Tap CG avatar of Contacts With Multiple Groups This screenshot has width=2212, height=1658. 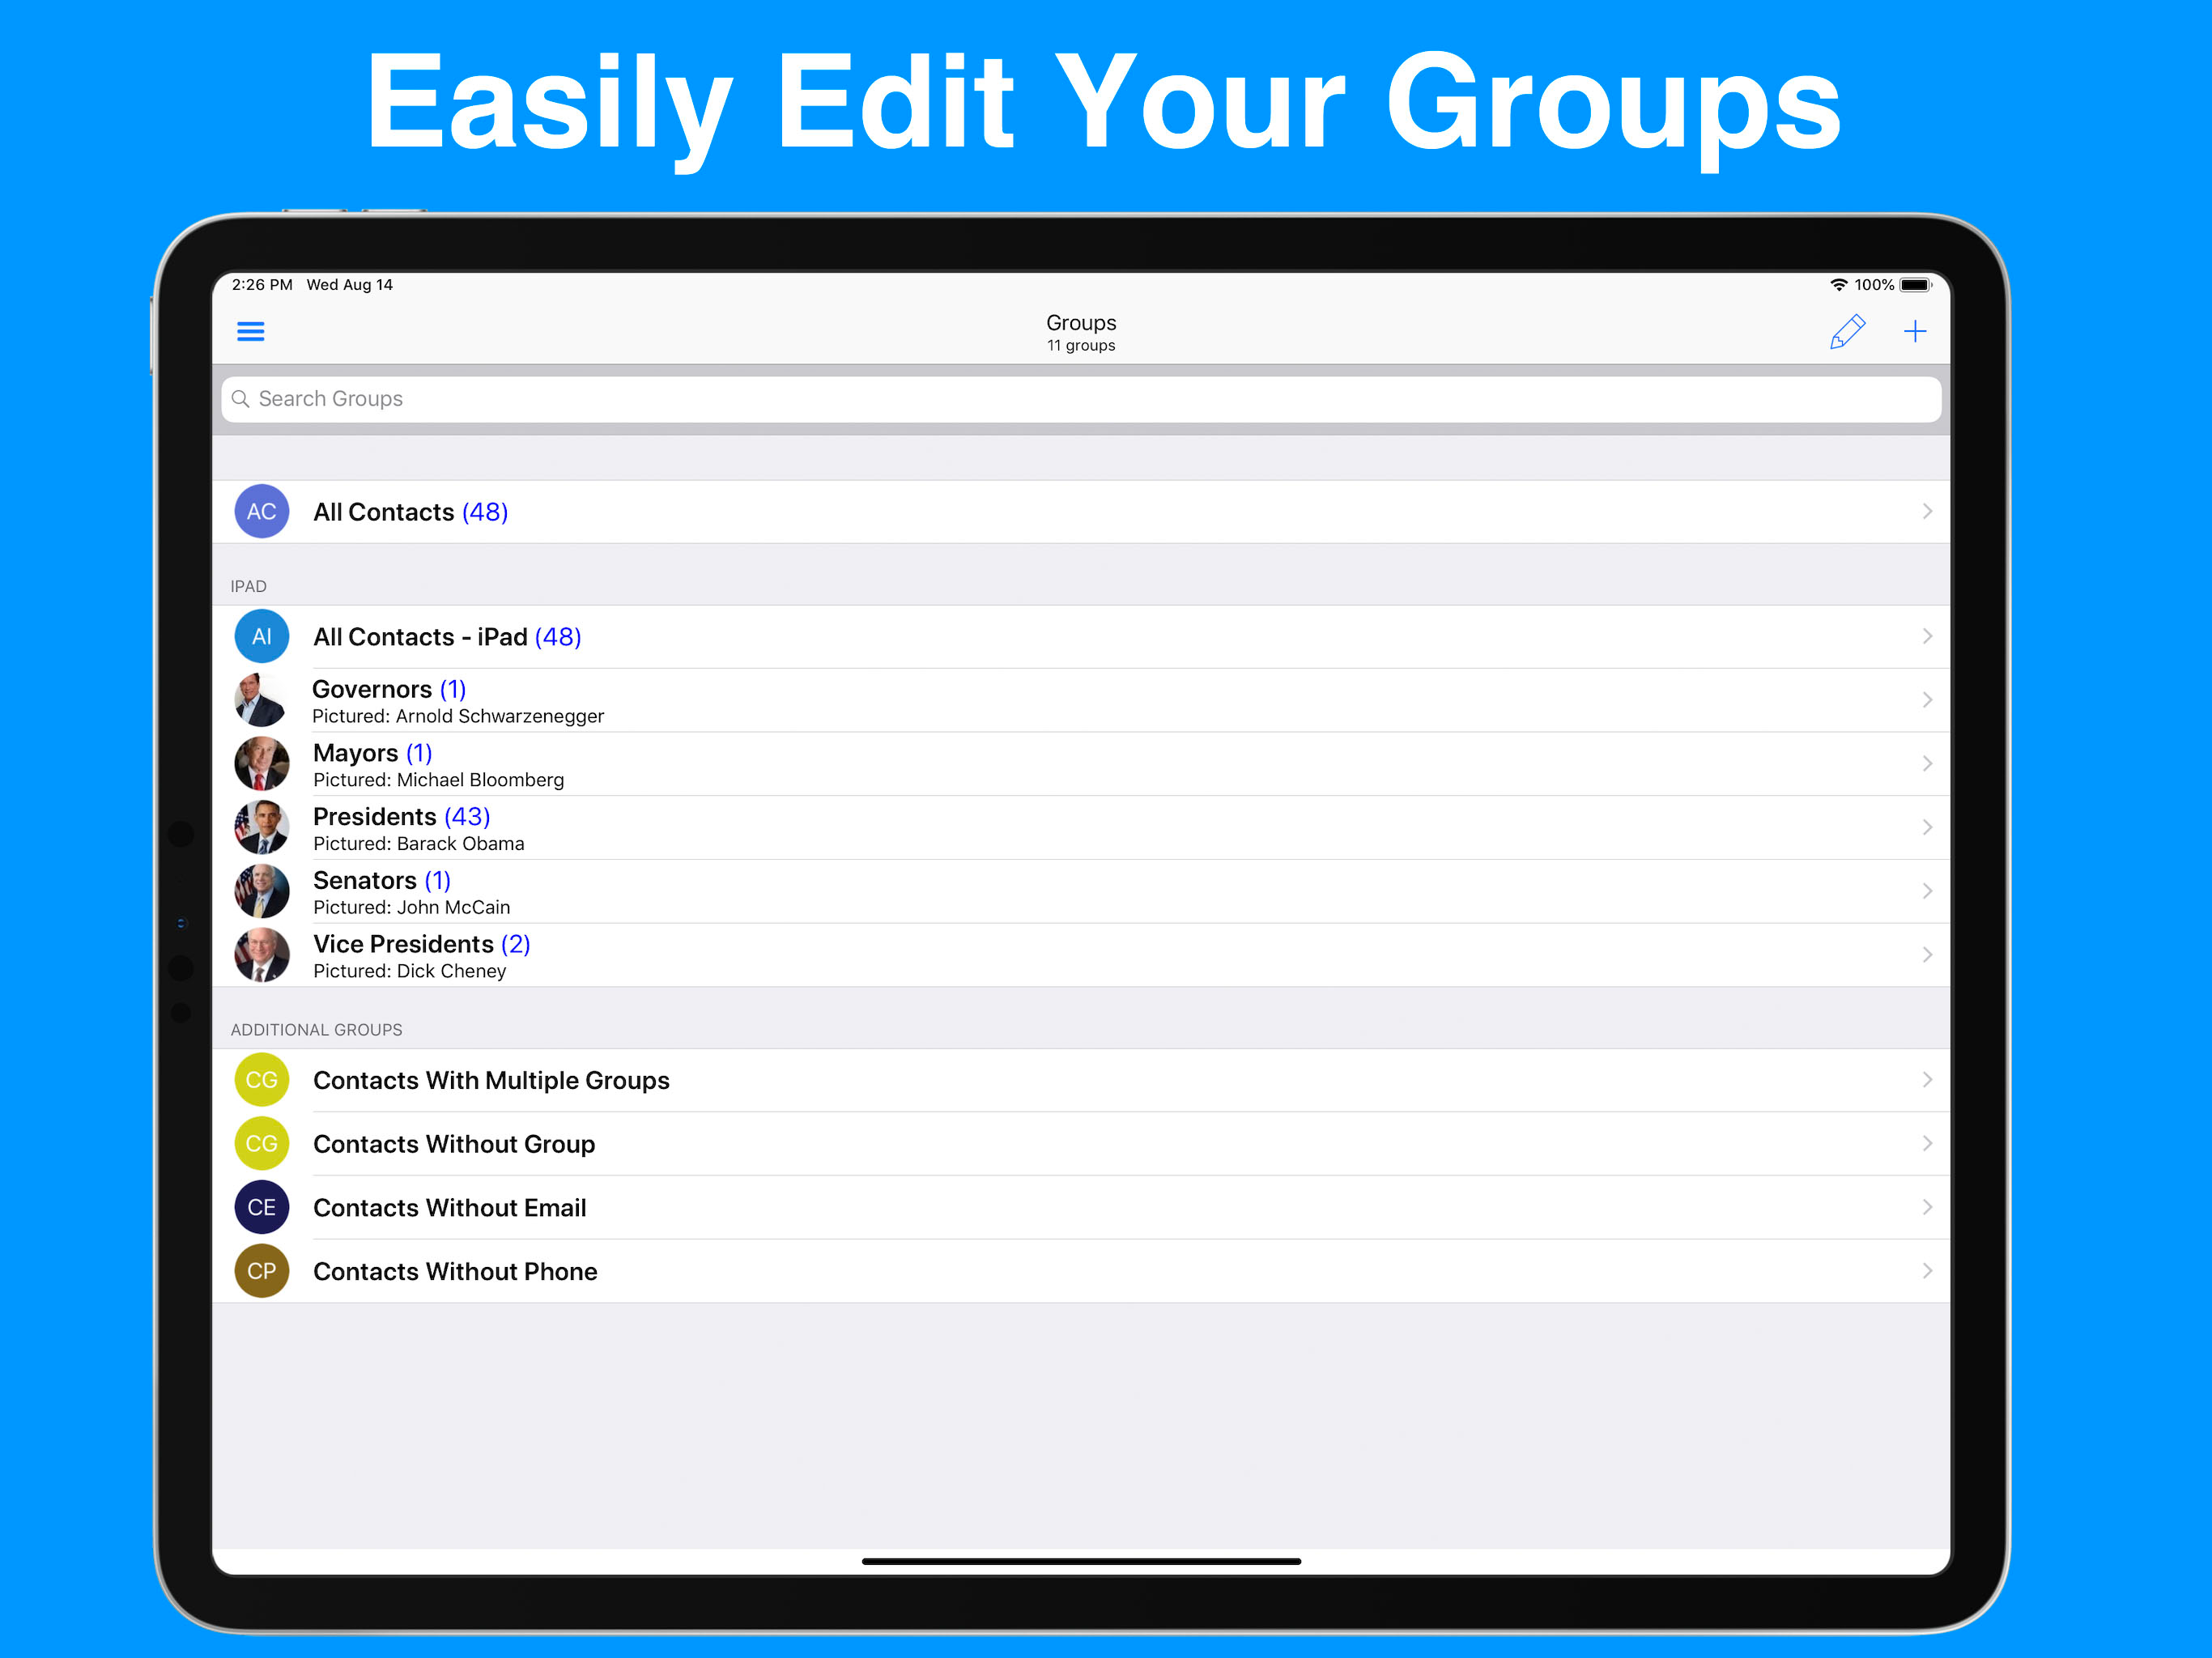[x=262, y=1080]
